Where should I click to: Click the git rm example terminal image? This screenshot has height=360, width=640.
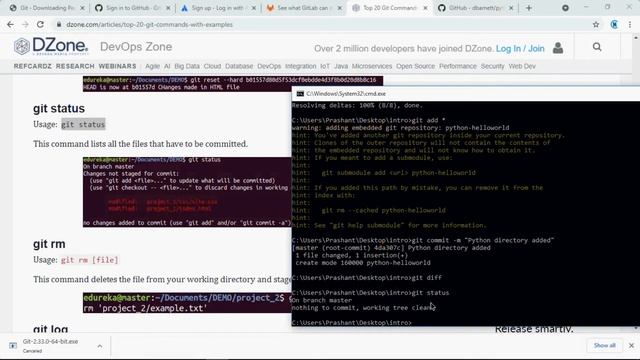pos(187,302)
